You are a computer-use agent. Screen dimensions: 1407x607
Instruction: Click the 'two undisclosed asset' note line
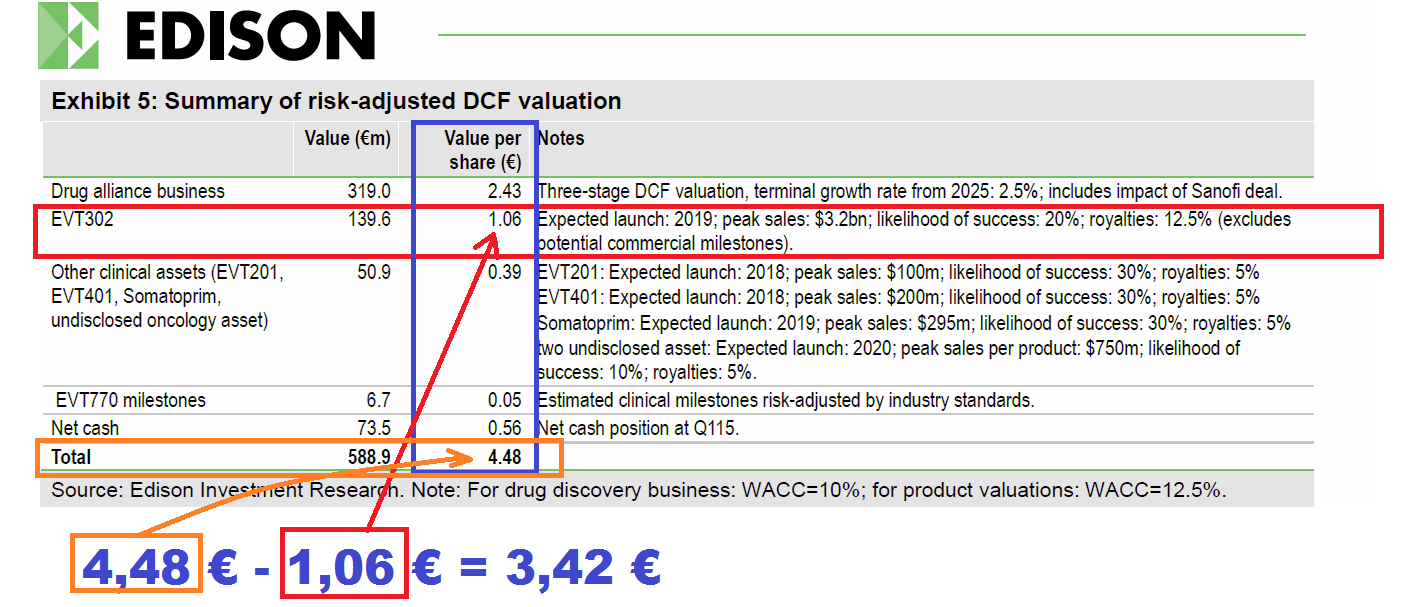(889, 360)
